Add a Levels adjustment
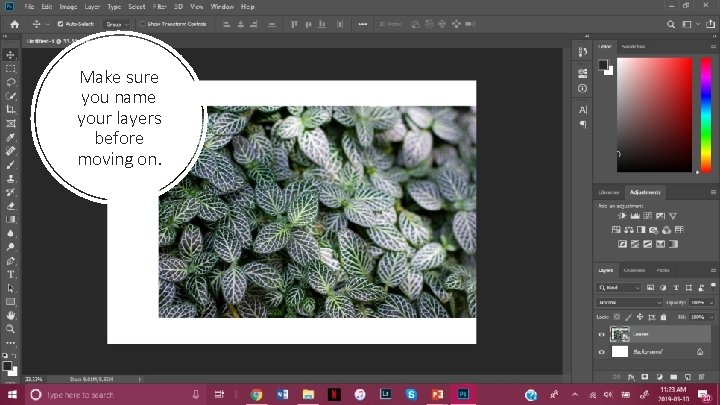This screenshot has height=405, width=720. click(635, 215)
